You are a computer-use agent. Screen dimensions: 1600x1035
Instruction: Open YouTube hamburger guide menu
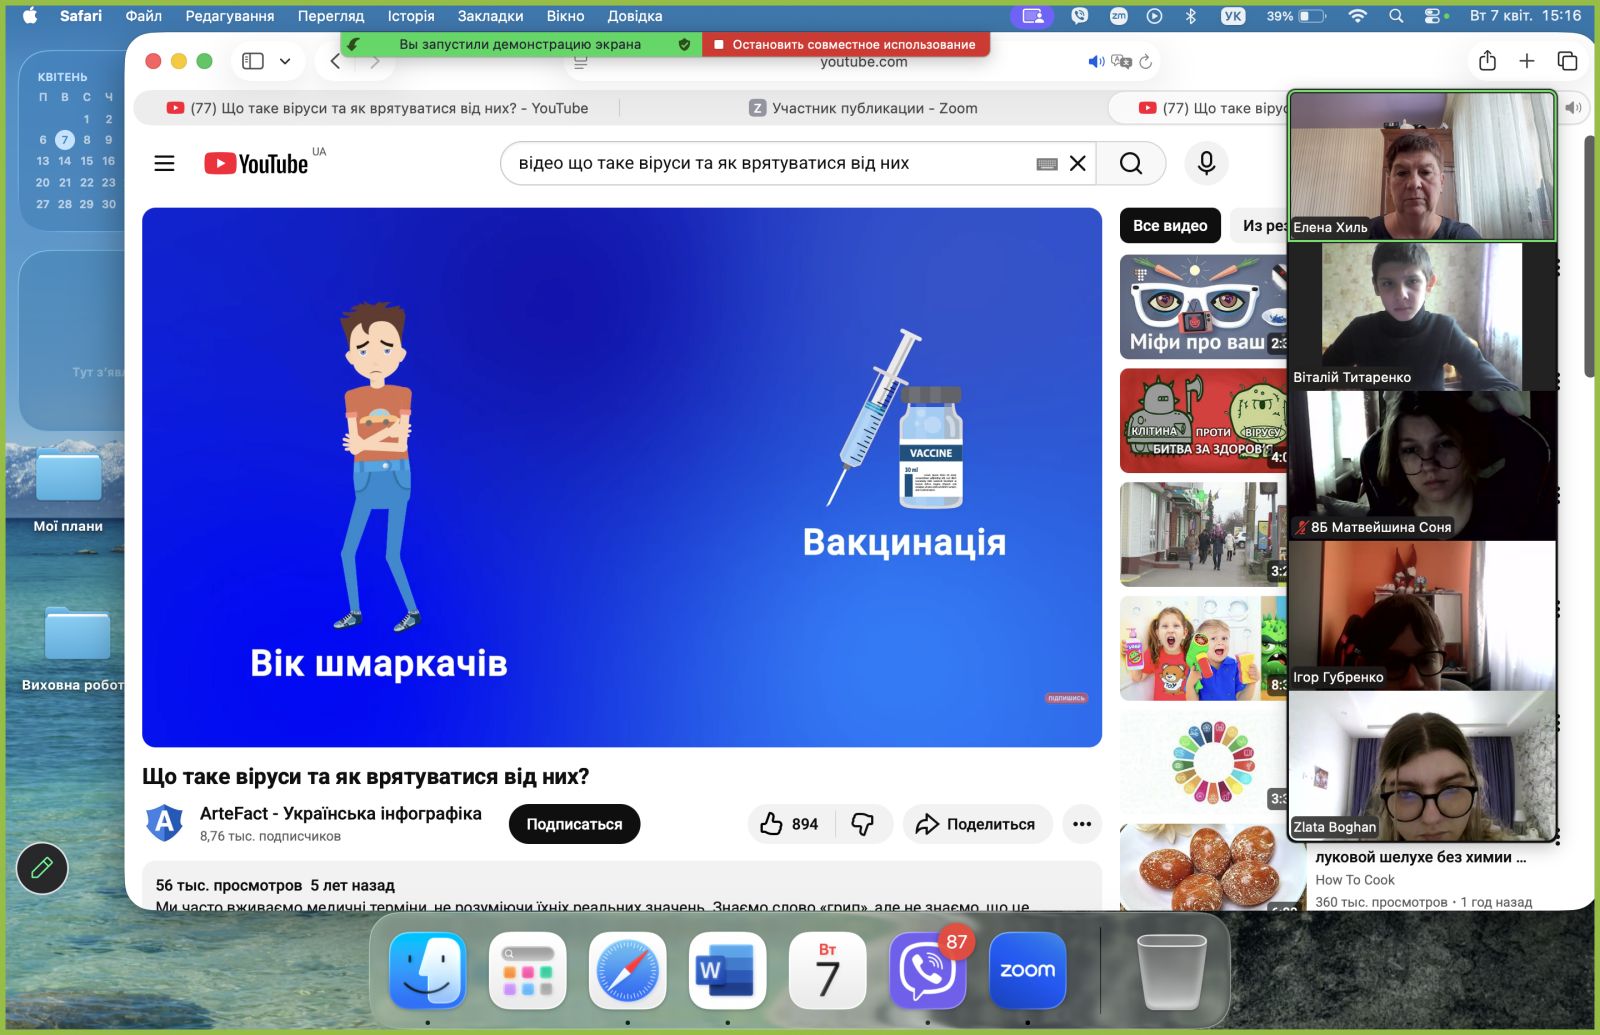pos(164,163)
